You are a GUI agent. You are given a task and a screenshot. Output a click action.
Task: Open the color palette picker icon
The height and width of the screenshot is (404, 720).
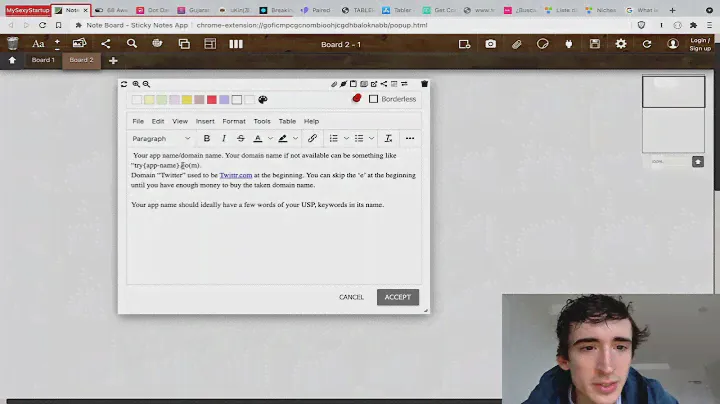263,100
